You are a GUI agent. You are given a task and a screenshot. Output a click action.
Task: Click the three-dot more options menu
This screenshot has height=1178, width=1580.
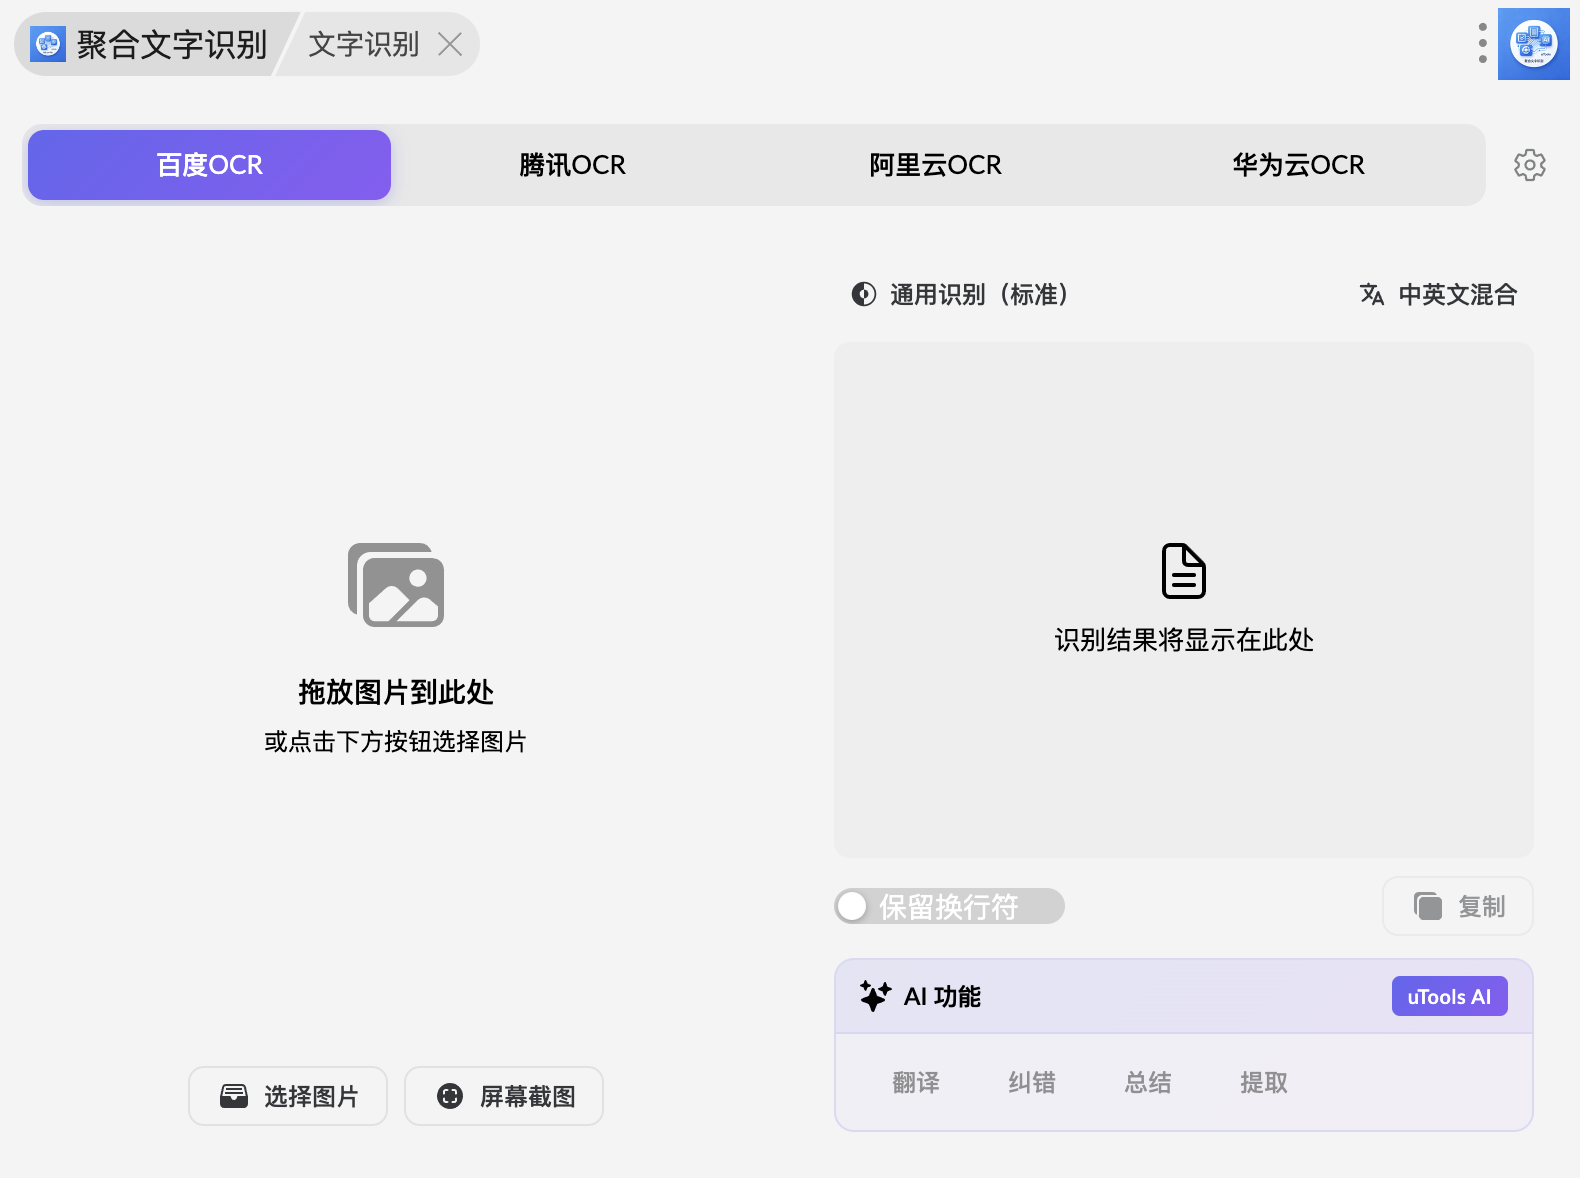1482,44
